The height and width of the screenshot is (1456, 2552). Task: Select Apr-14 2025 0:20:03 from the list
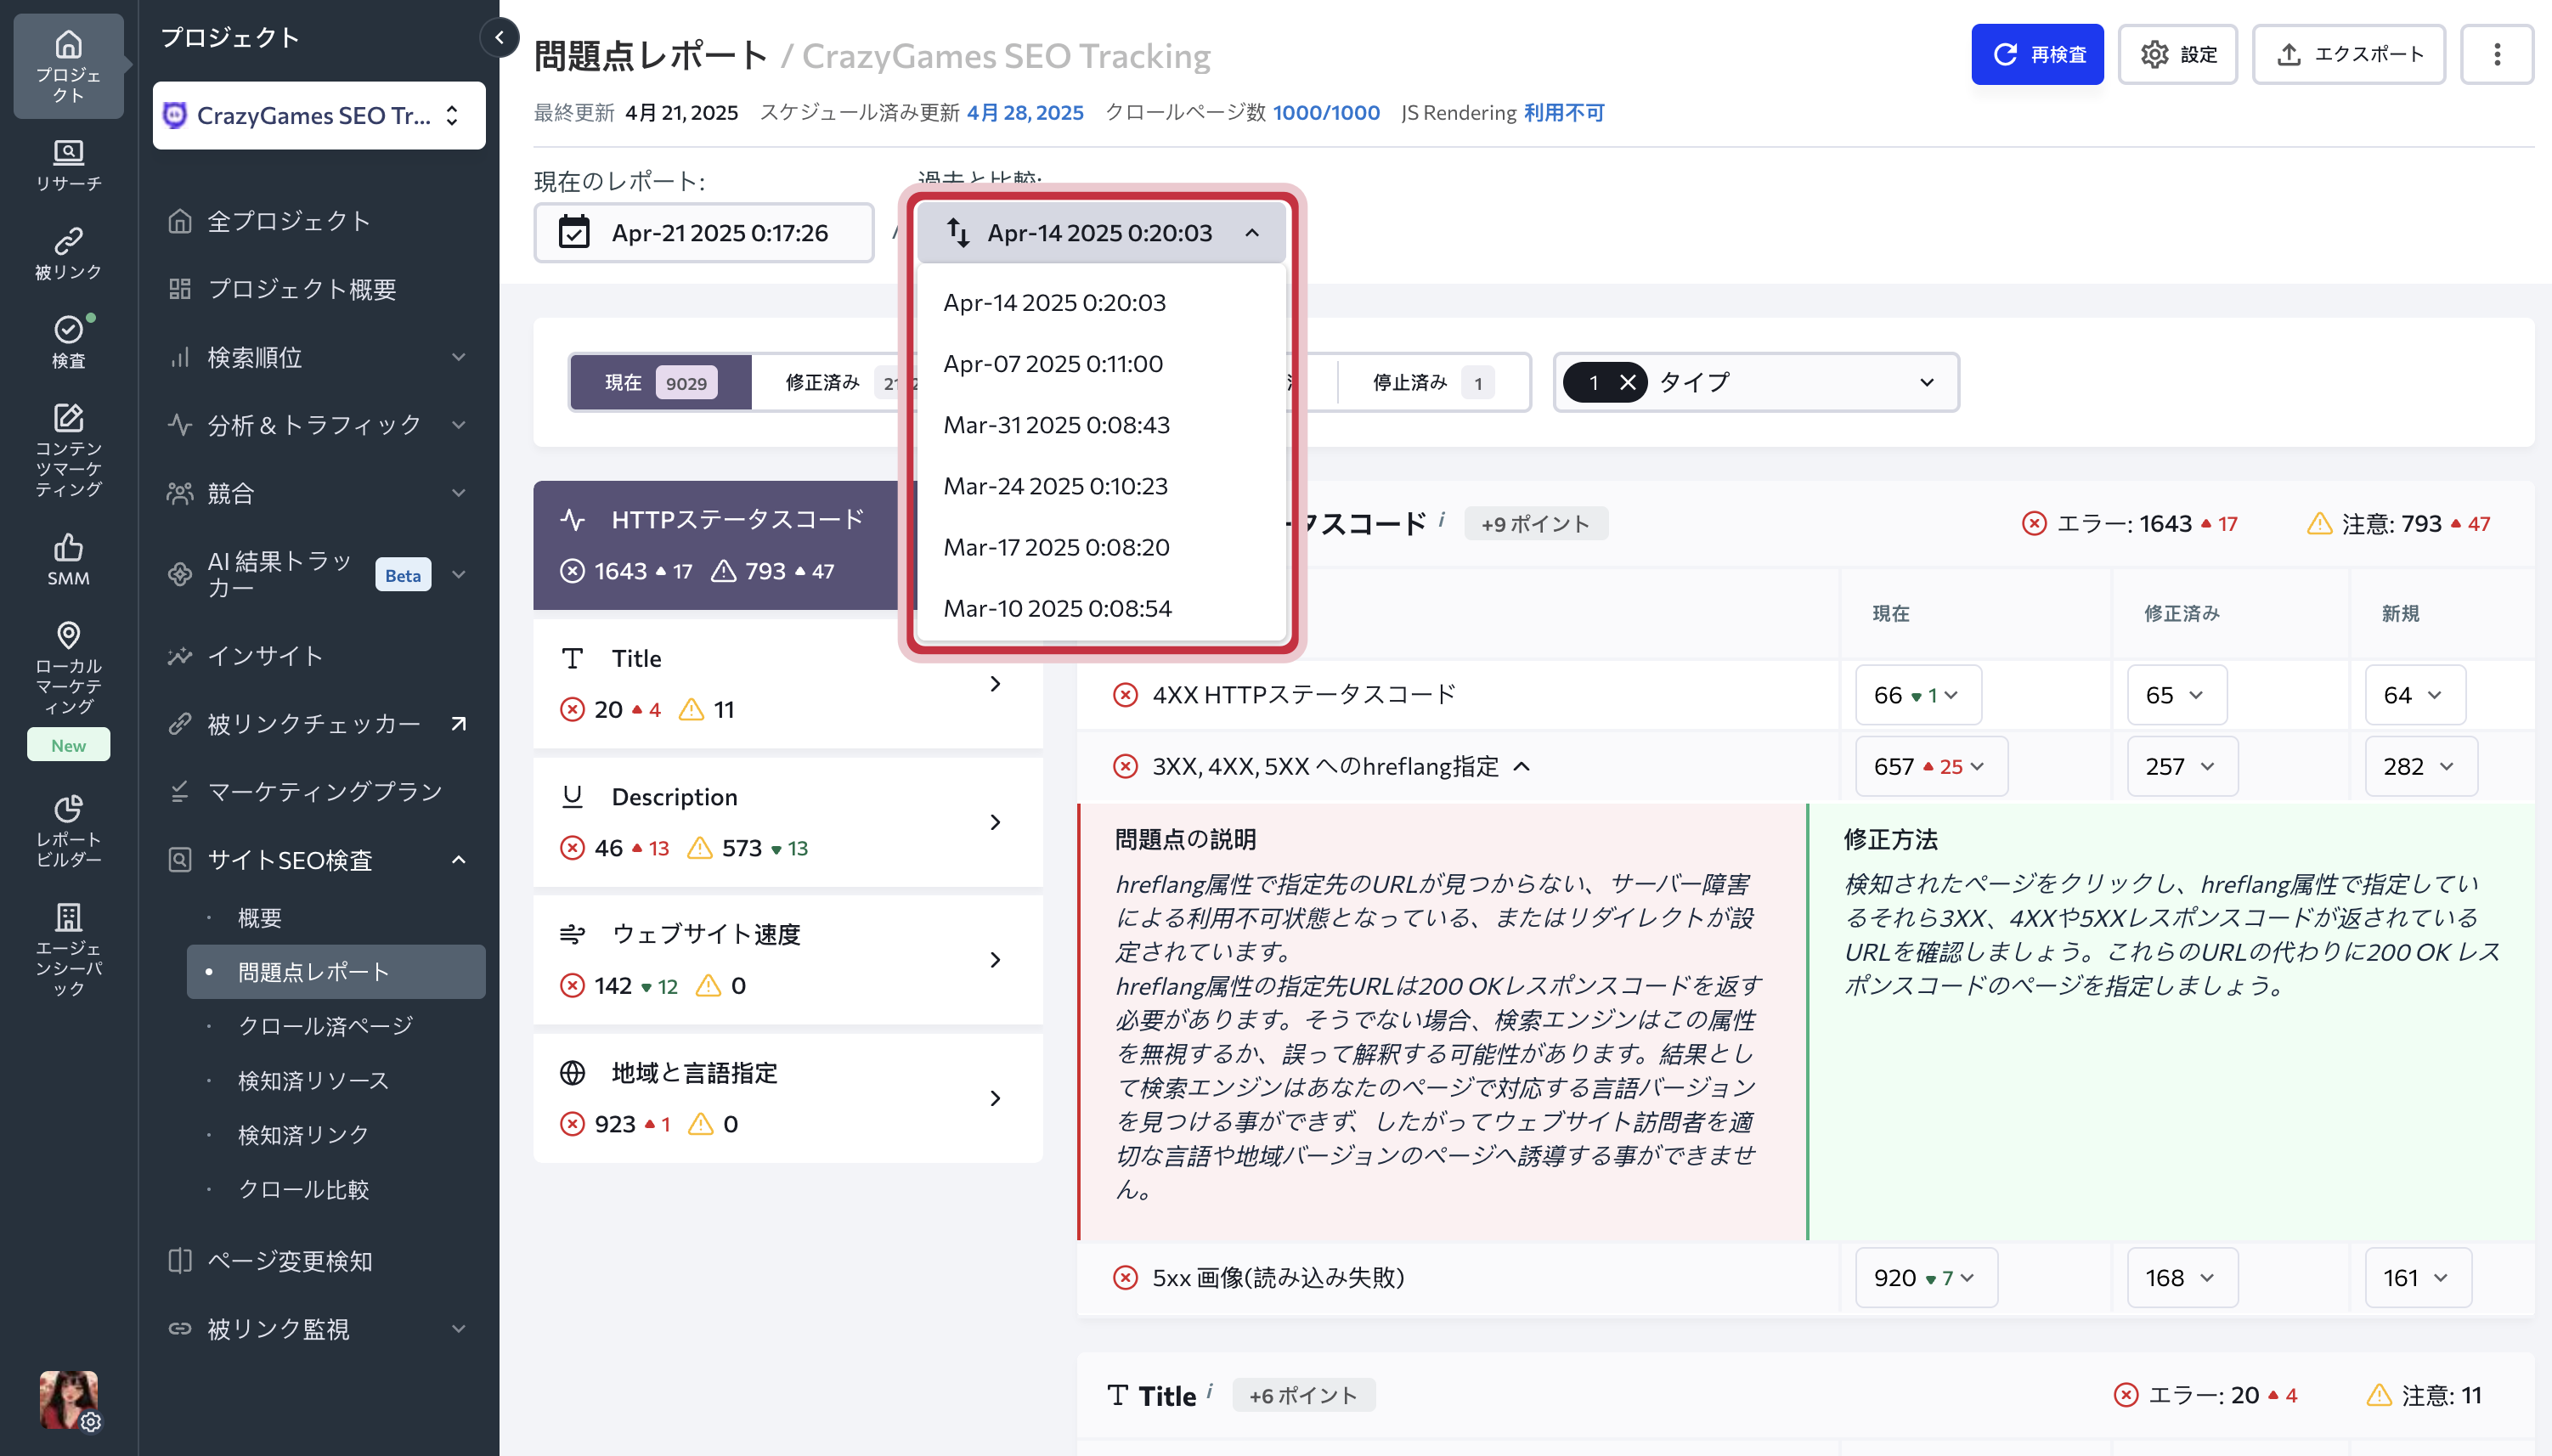[1100, 302]
